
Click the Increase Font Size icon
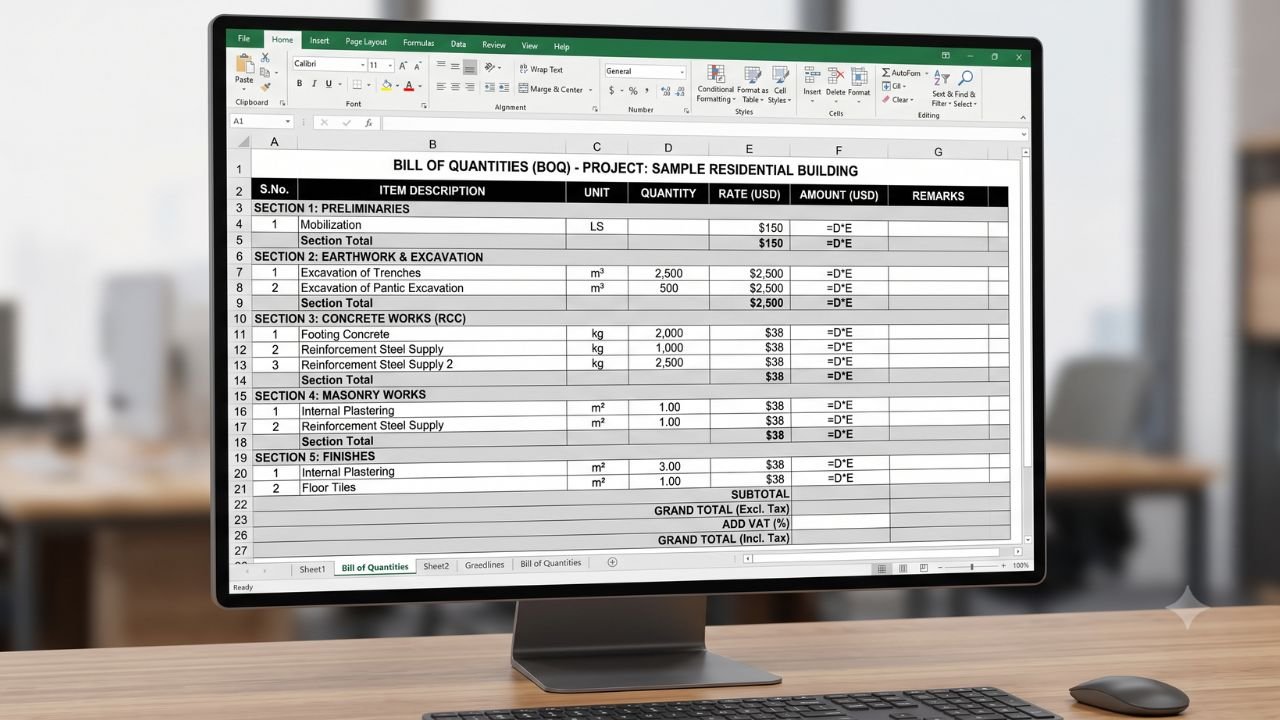click(403, 65)
